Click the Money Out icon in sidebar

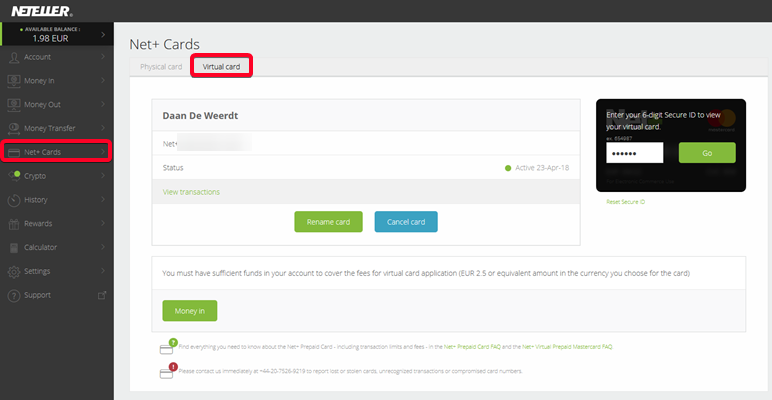click(14, 104)
